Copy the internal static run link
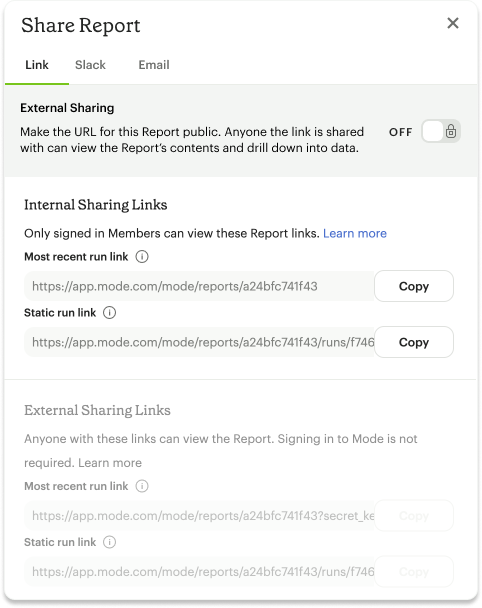 (414, 342)
